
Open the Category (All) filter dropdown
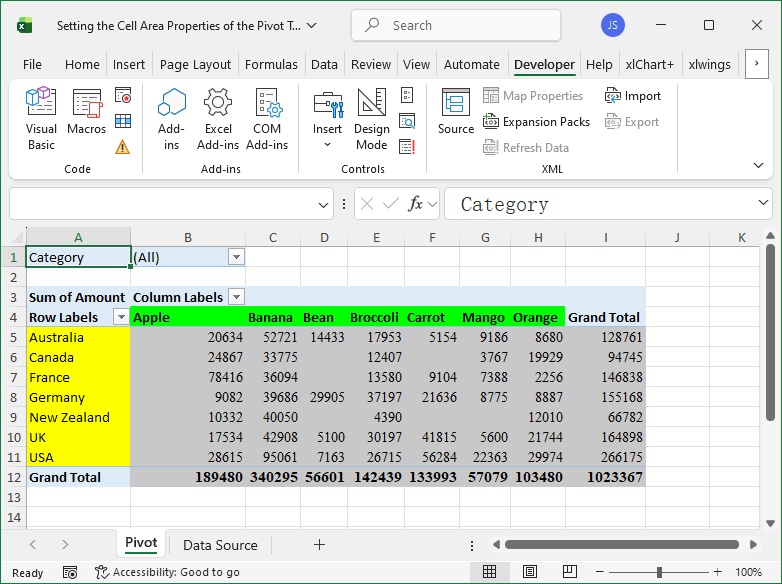tap(236, 257)
